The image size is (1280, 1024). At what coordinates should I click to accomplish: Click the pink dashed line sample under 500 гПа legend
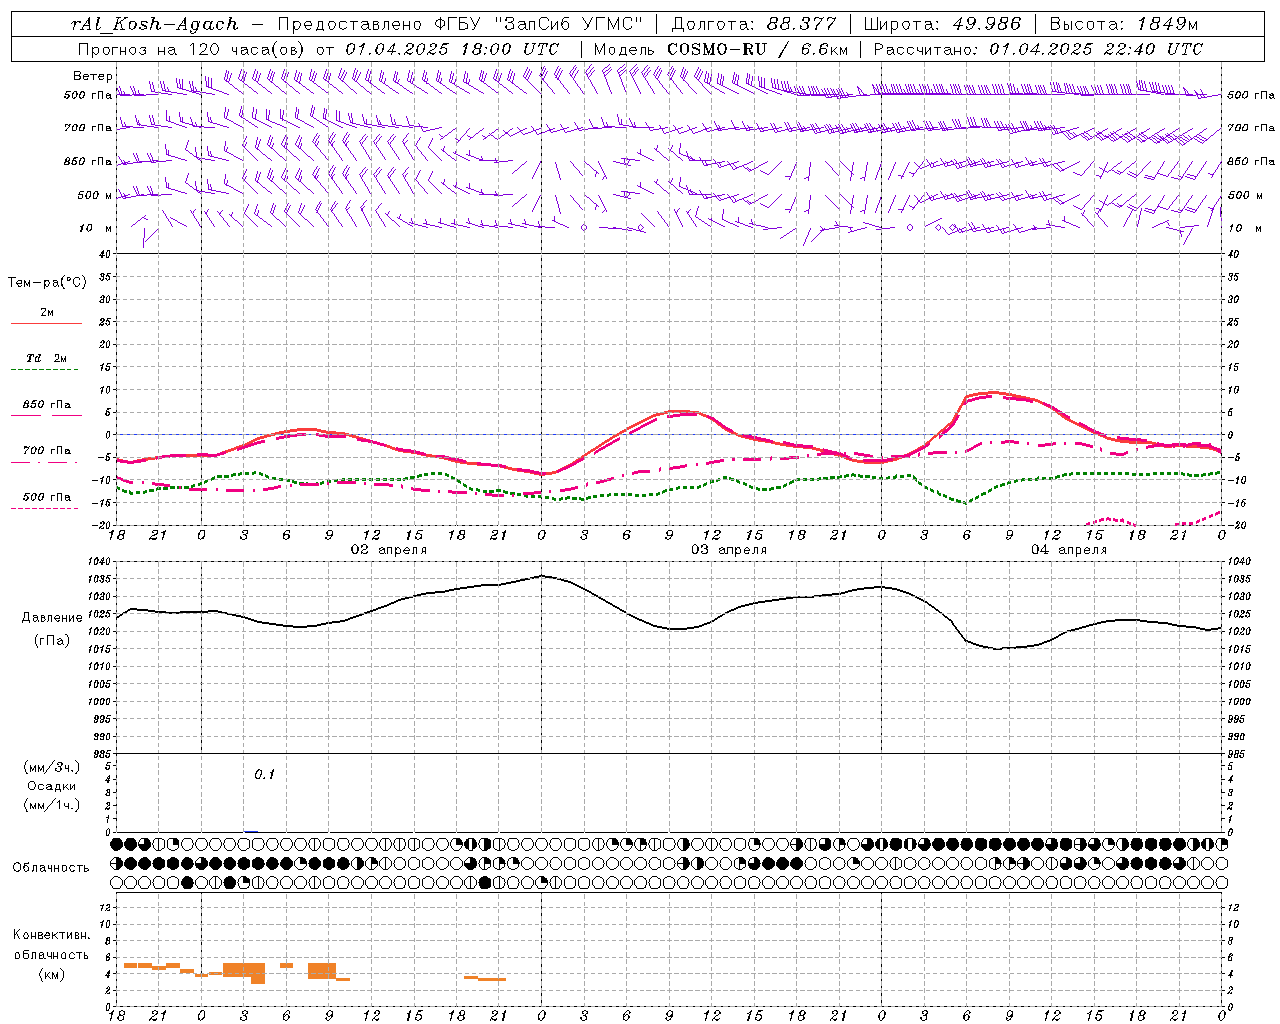(45, 508)
